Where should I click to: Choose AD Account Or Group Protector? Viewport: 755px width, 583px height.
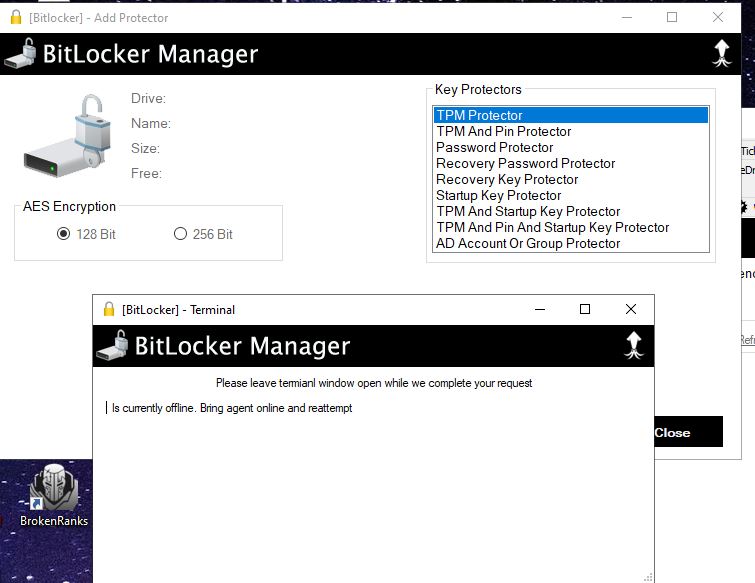[x=571, y=243]
